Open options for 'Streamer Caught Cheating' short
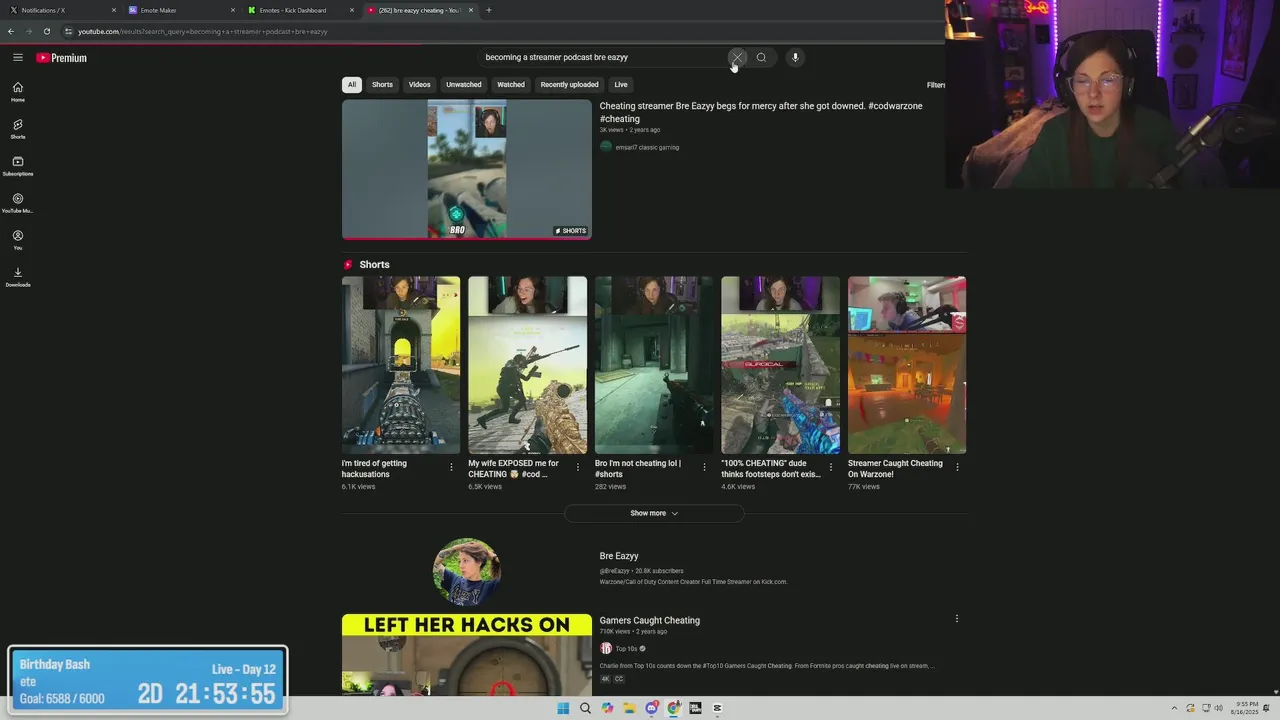 (957, 467)
